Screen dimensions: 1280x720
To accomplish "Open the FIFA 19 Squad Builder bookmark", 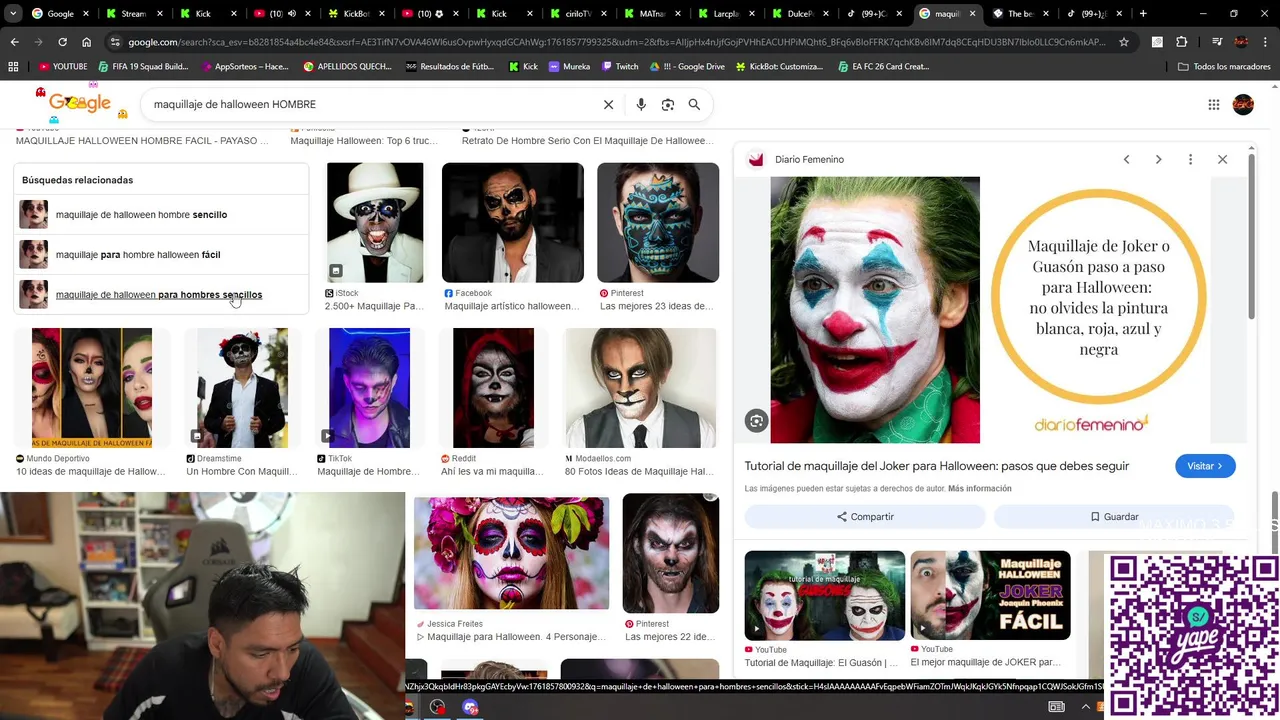I will [x=143, y=66].
